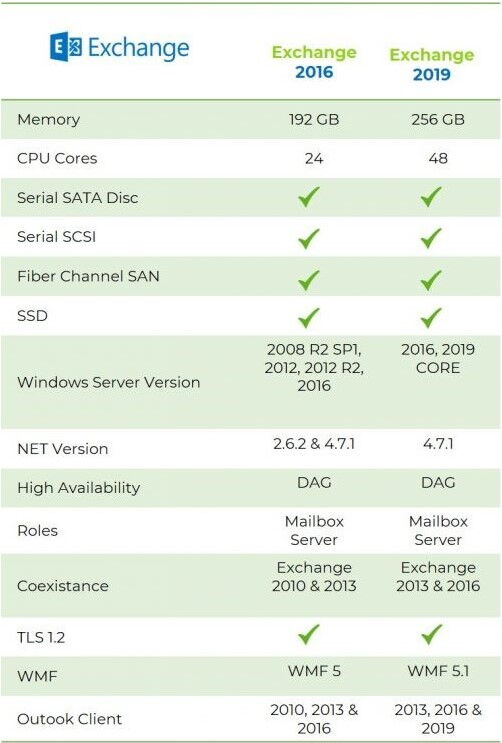Click the TLS 1.2 checkmark under Exchange 2016
This screenshot has width=502, height=743.
coord(309,634)
